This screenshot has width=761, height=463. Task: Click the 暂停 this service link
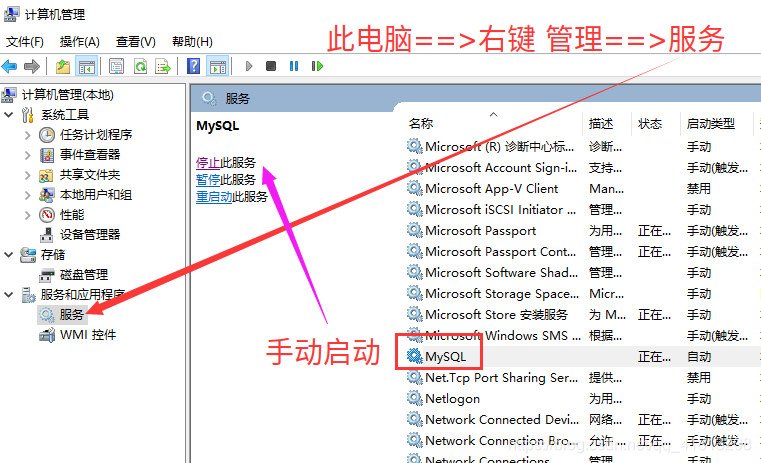coord(208,180)
